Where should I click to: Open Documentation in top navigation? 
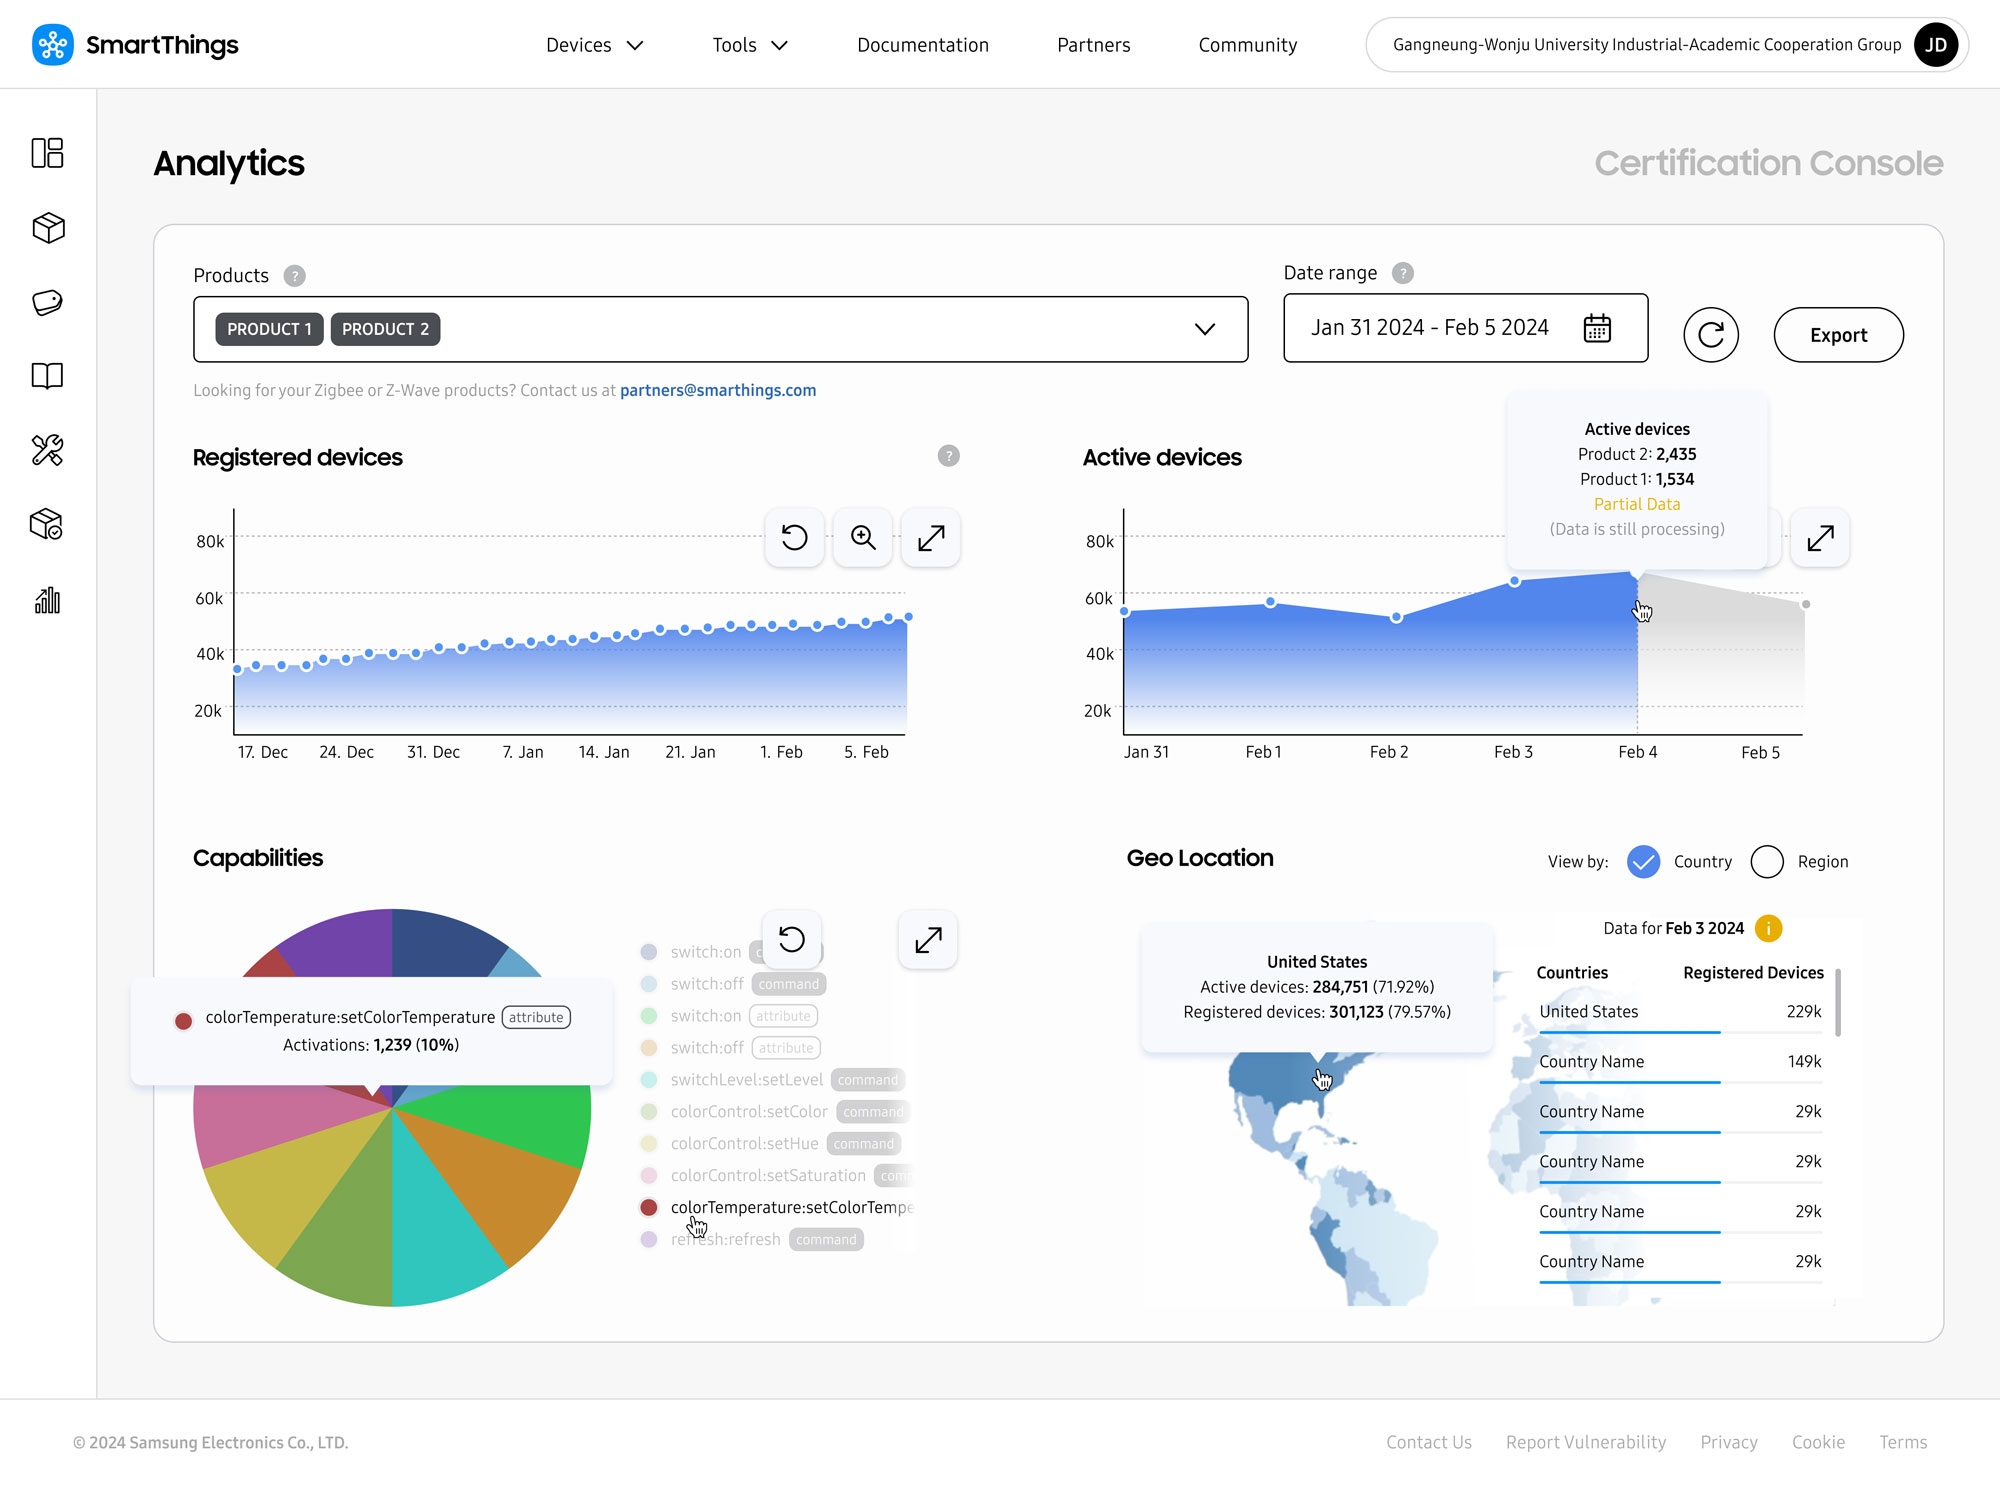923,45
